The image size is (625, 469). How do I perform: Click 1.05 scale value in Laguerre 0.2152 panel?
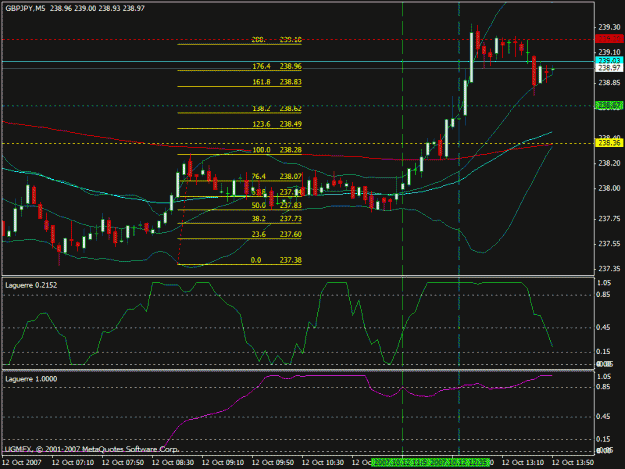pyautogui.click(x=604, y=283)
